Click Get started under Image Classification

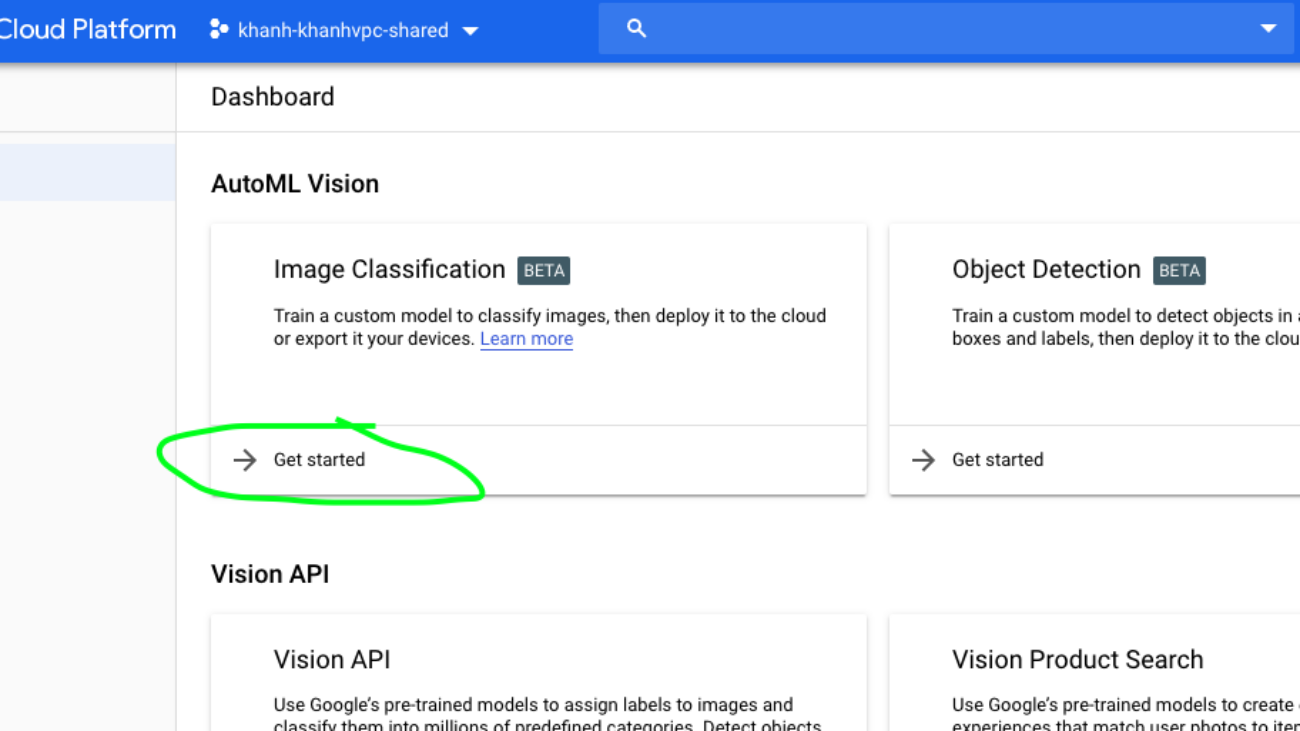319,460
